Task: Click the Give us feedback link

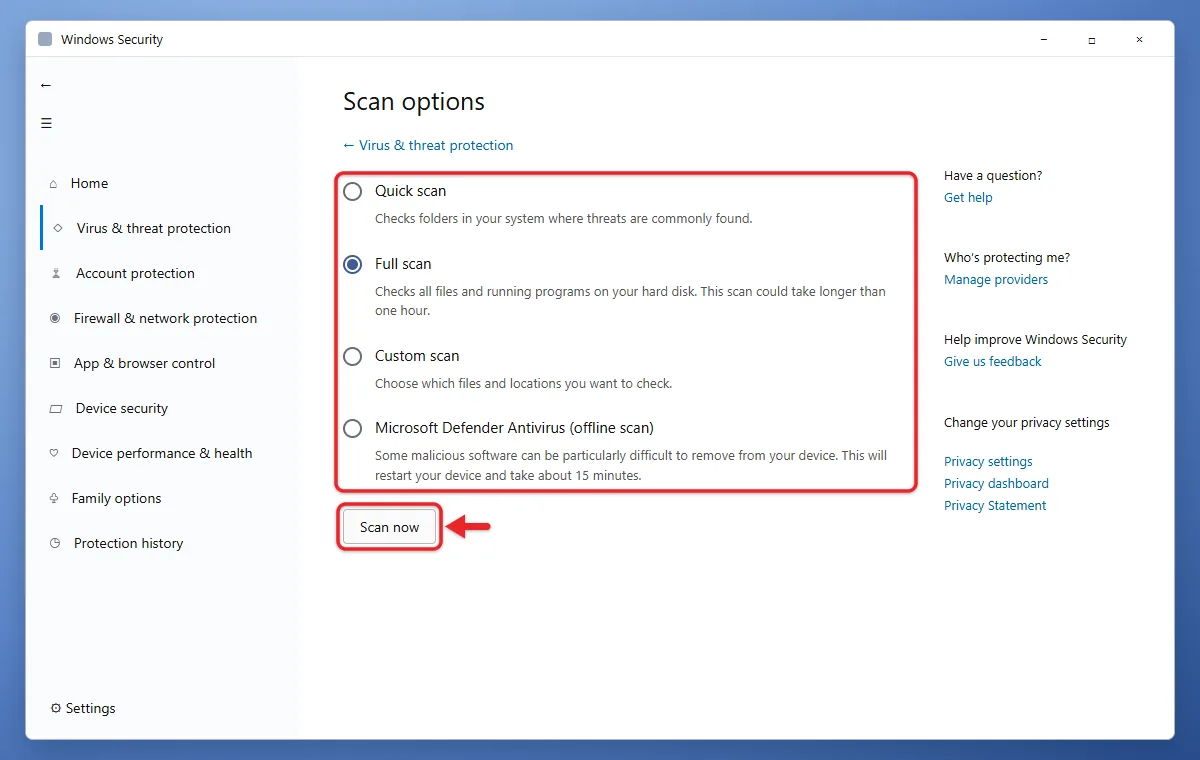Action: tap(993, 361)
